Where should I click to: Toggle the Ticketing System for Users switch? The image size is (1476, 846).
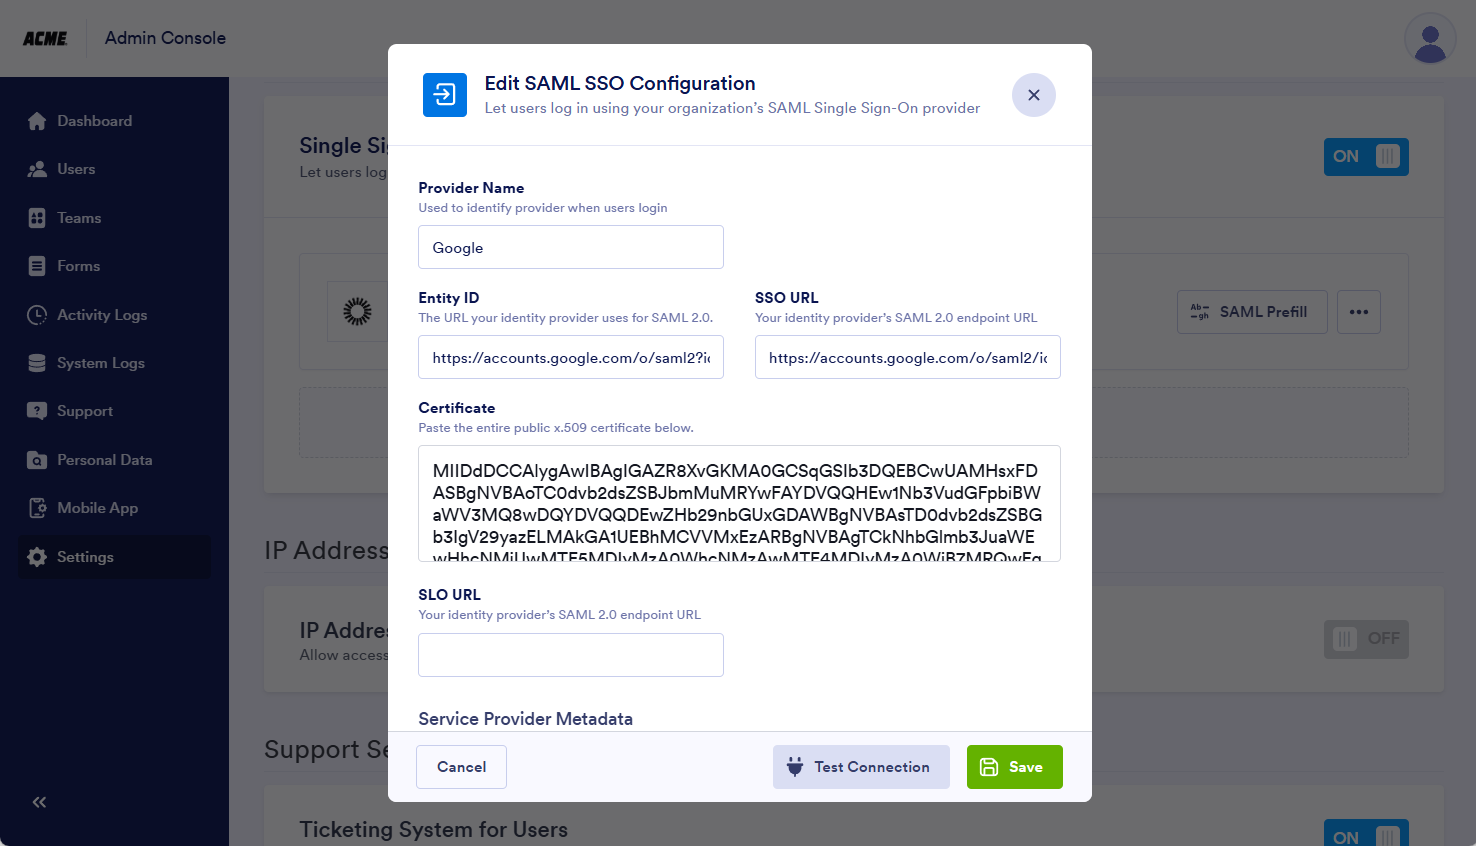click(x=1366, y=836)
